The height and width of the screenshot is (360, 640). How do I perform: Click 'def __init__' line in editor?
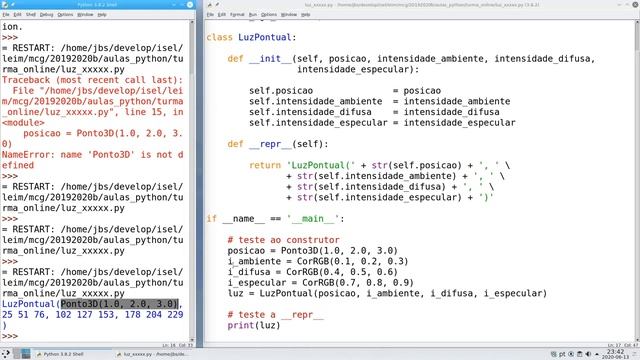[x=411, y=58]
